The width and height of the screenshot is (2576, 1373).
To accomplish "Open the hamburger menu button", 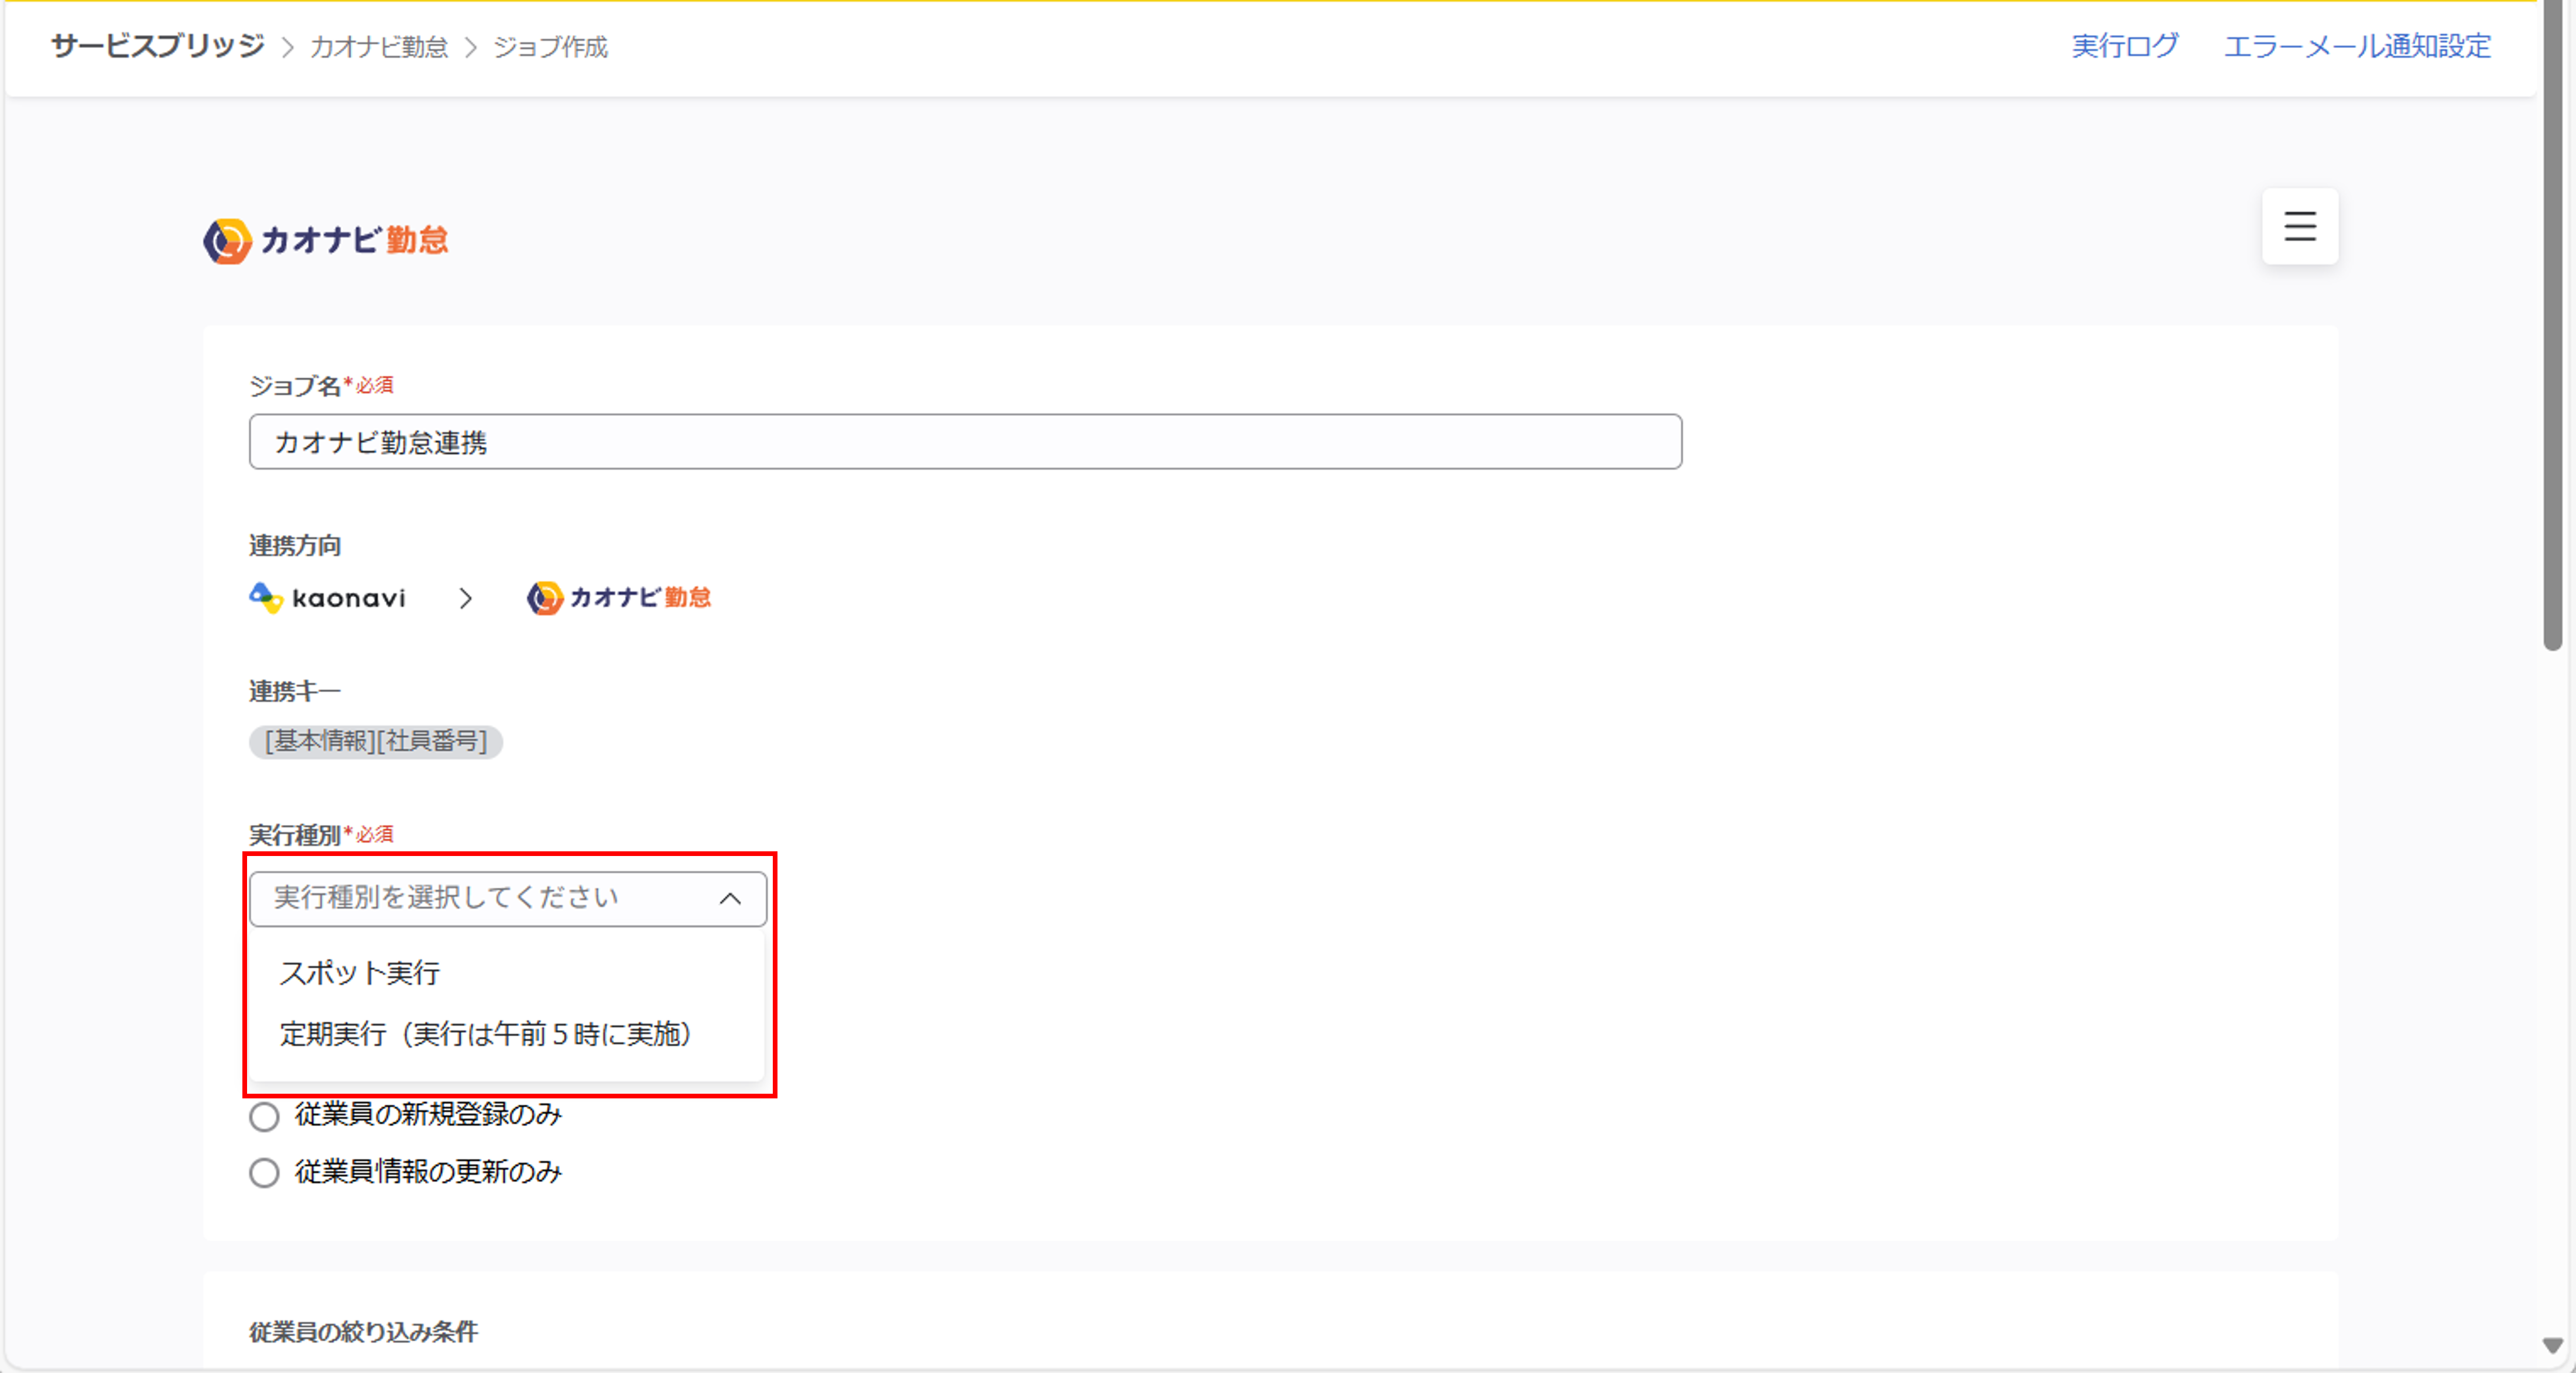I will pyautogui.click(x=2299, y=226).
